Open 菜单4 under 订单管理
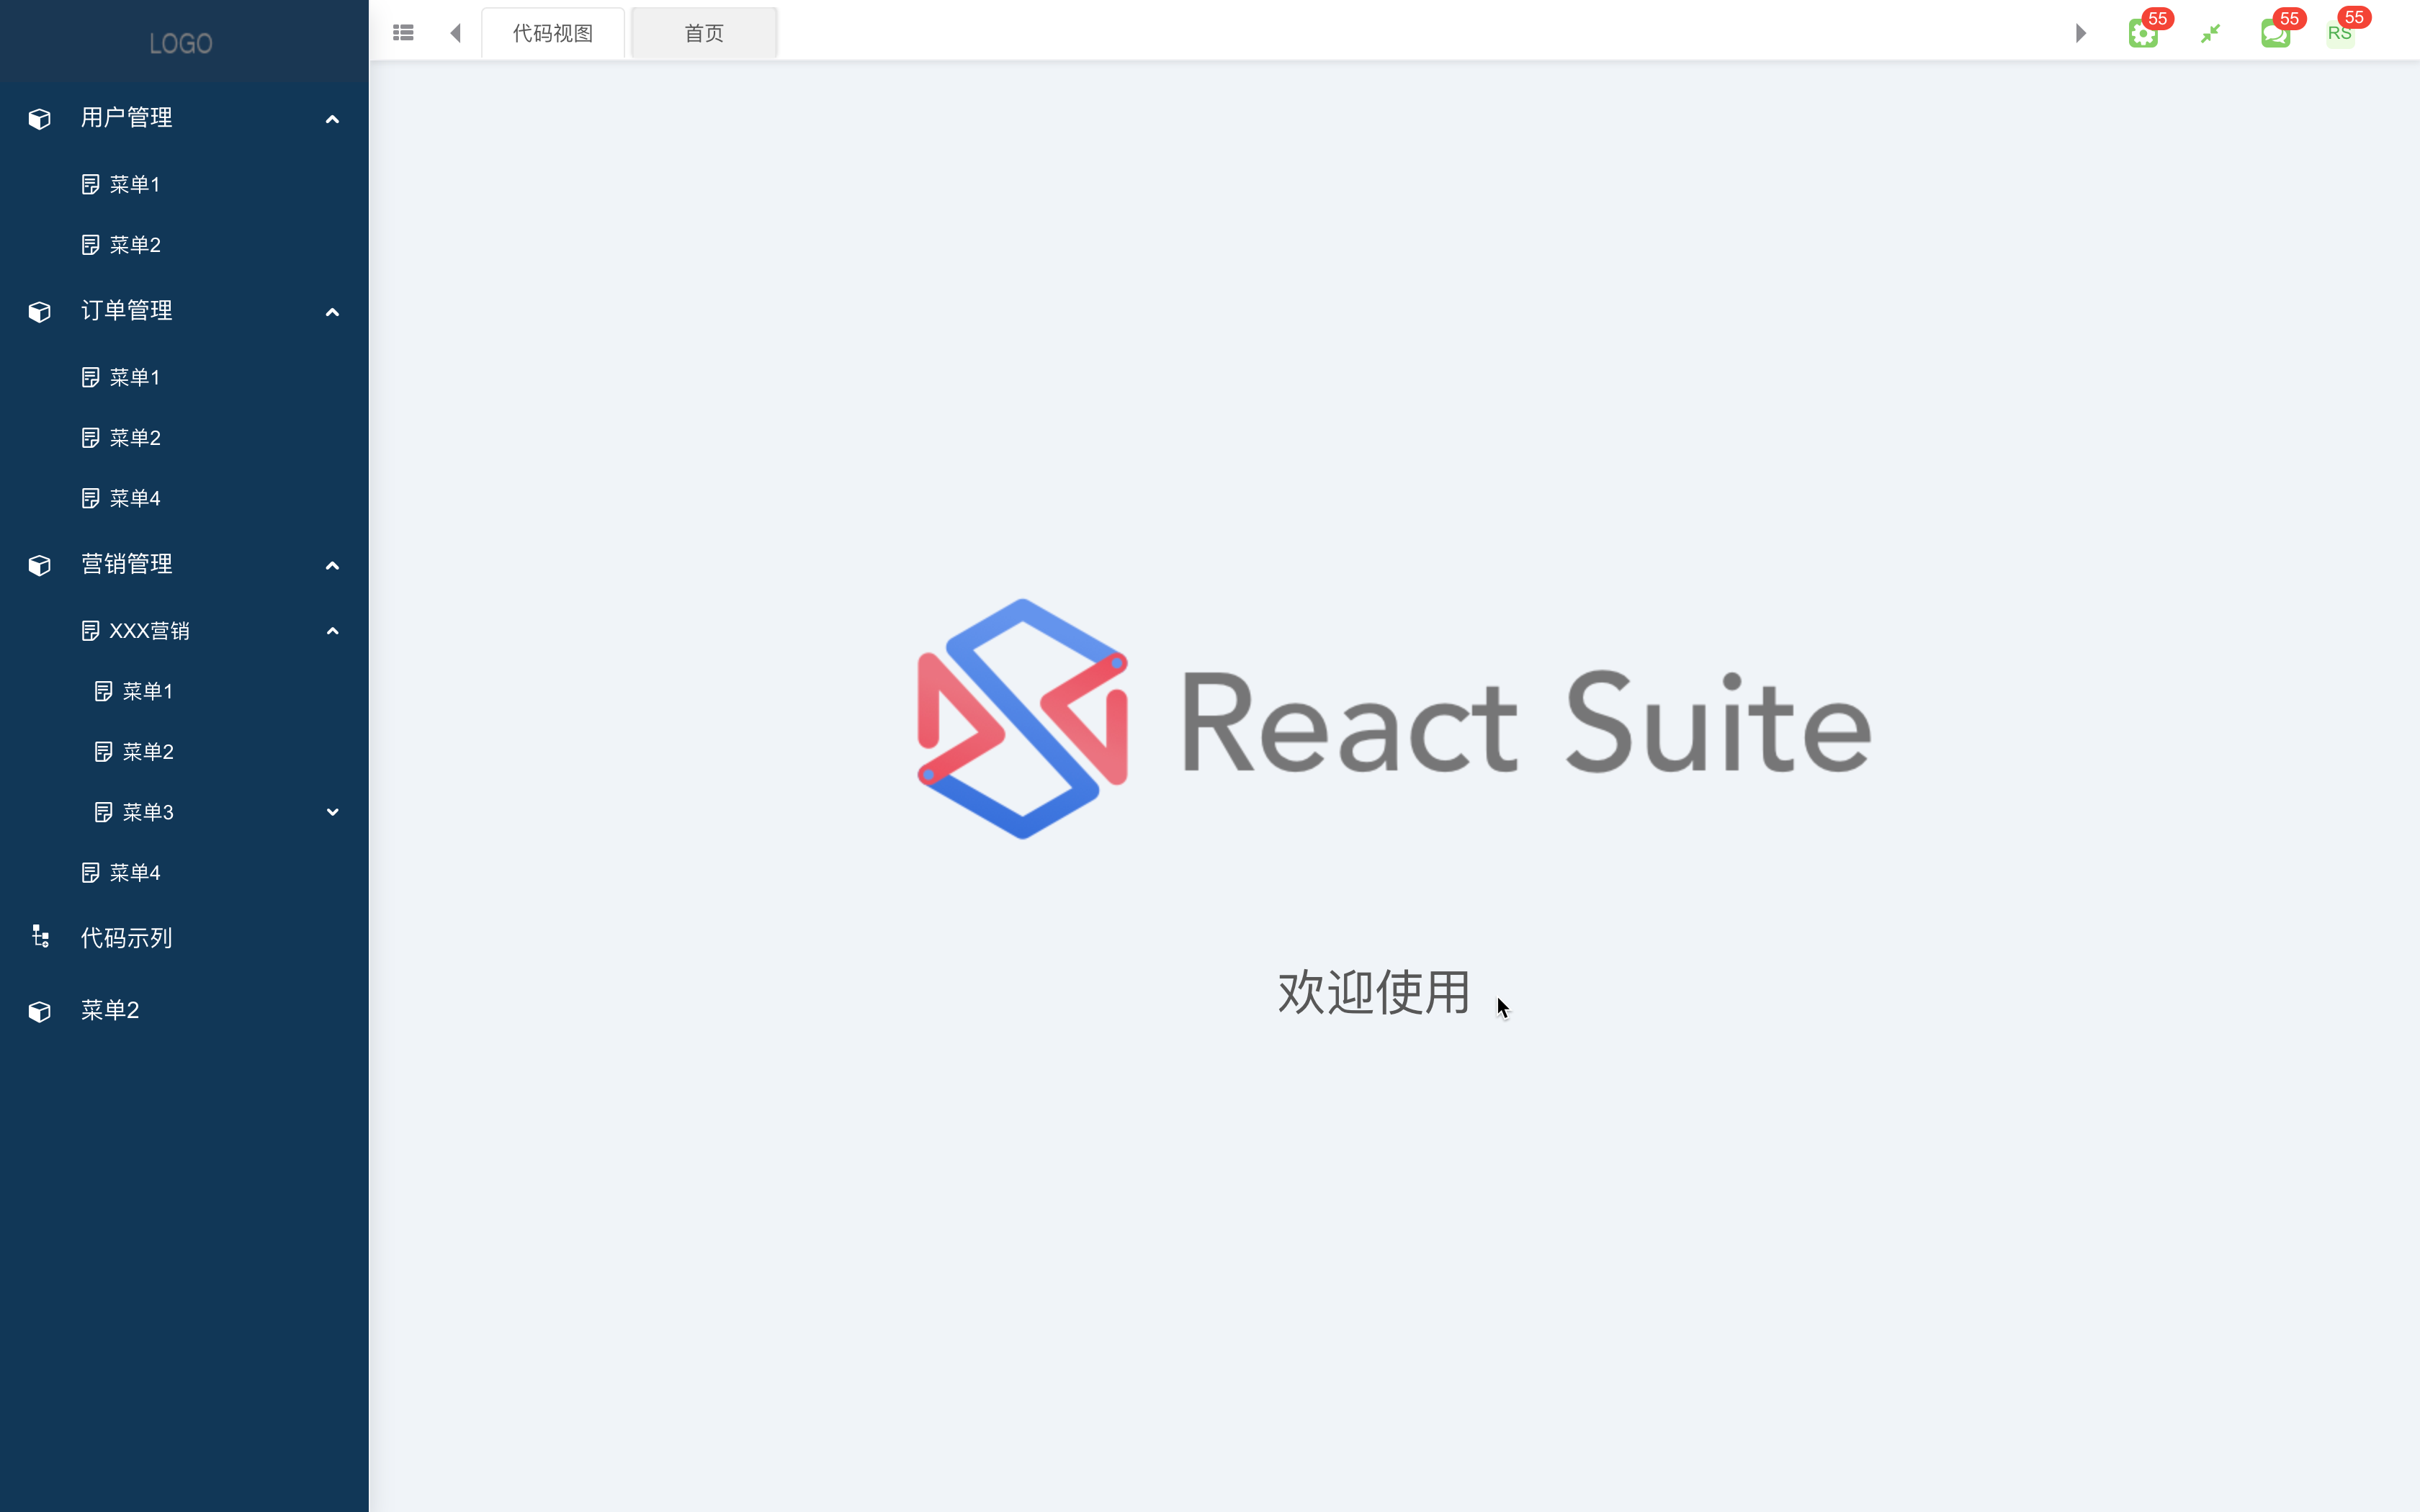Screen dimensions: 2420x1512 click(x=134, y=498)
